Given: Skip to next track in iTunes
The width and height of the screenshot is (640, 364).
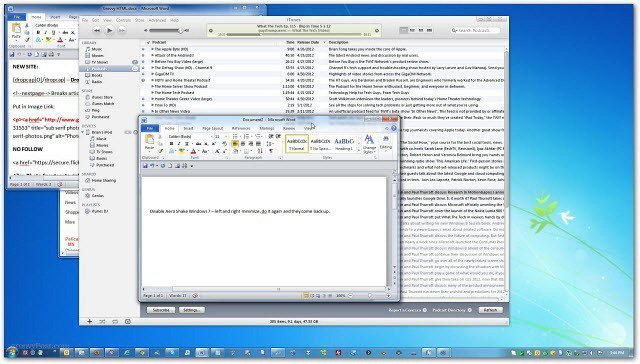Looking at the screenshot, I should 122,30.
